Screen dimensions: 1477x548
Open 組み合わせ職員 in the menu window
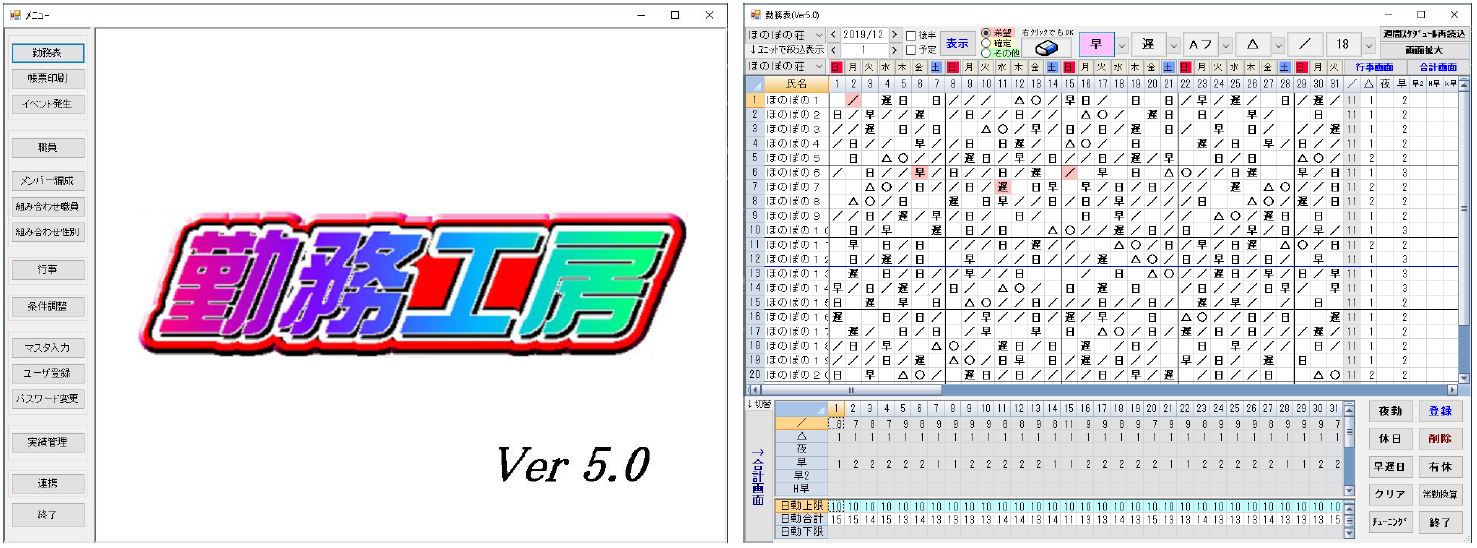coord(48,206)
